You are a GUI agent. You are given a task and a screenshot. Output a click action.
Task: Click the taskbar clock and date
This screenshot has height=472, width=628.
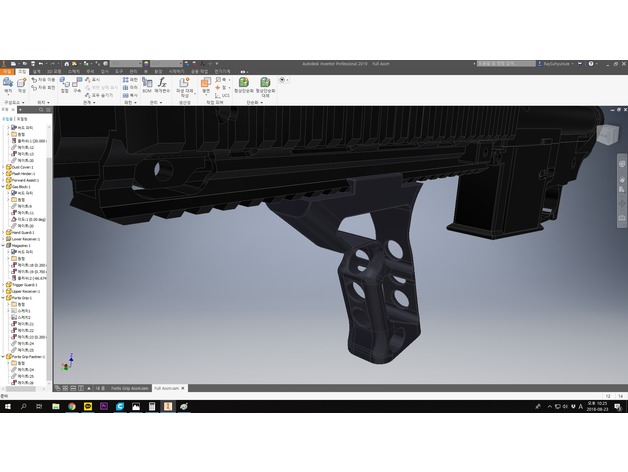[x=597, y=407]
